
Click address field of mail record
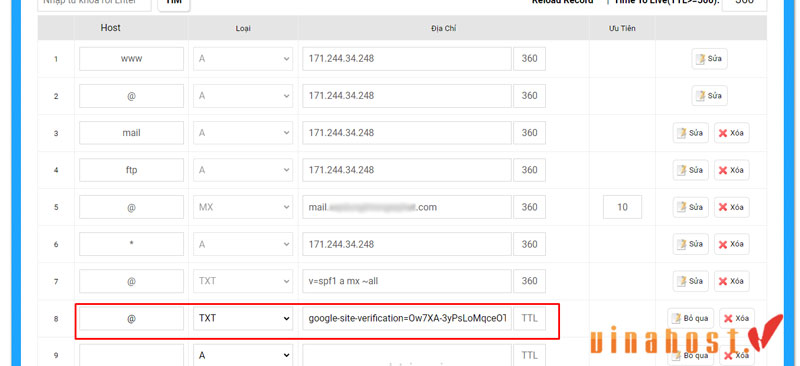pyautogui.click(x=407, y=133)
